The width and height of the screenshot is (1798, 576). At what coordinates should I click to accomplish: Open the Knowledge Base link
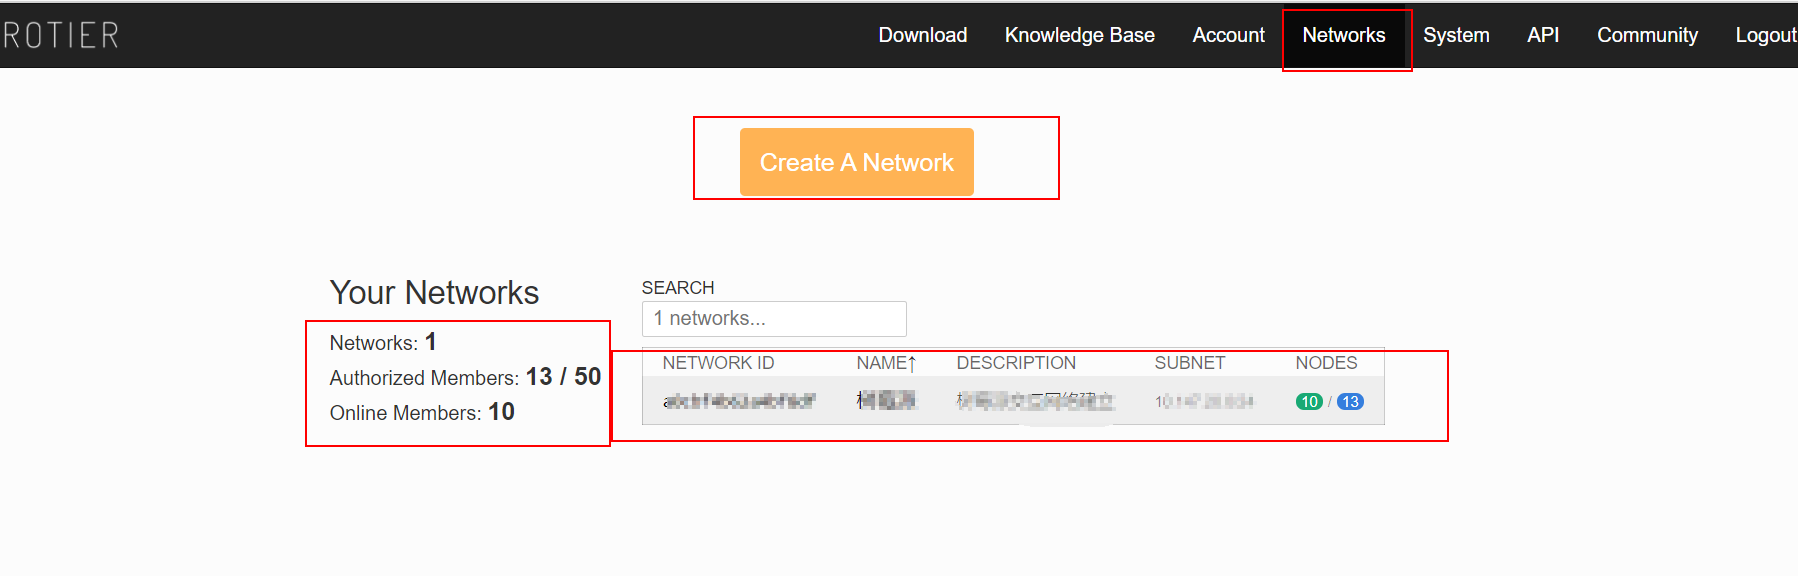click(x=1079, y=35)
